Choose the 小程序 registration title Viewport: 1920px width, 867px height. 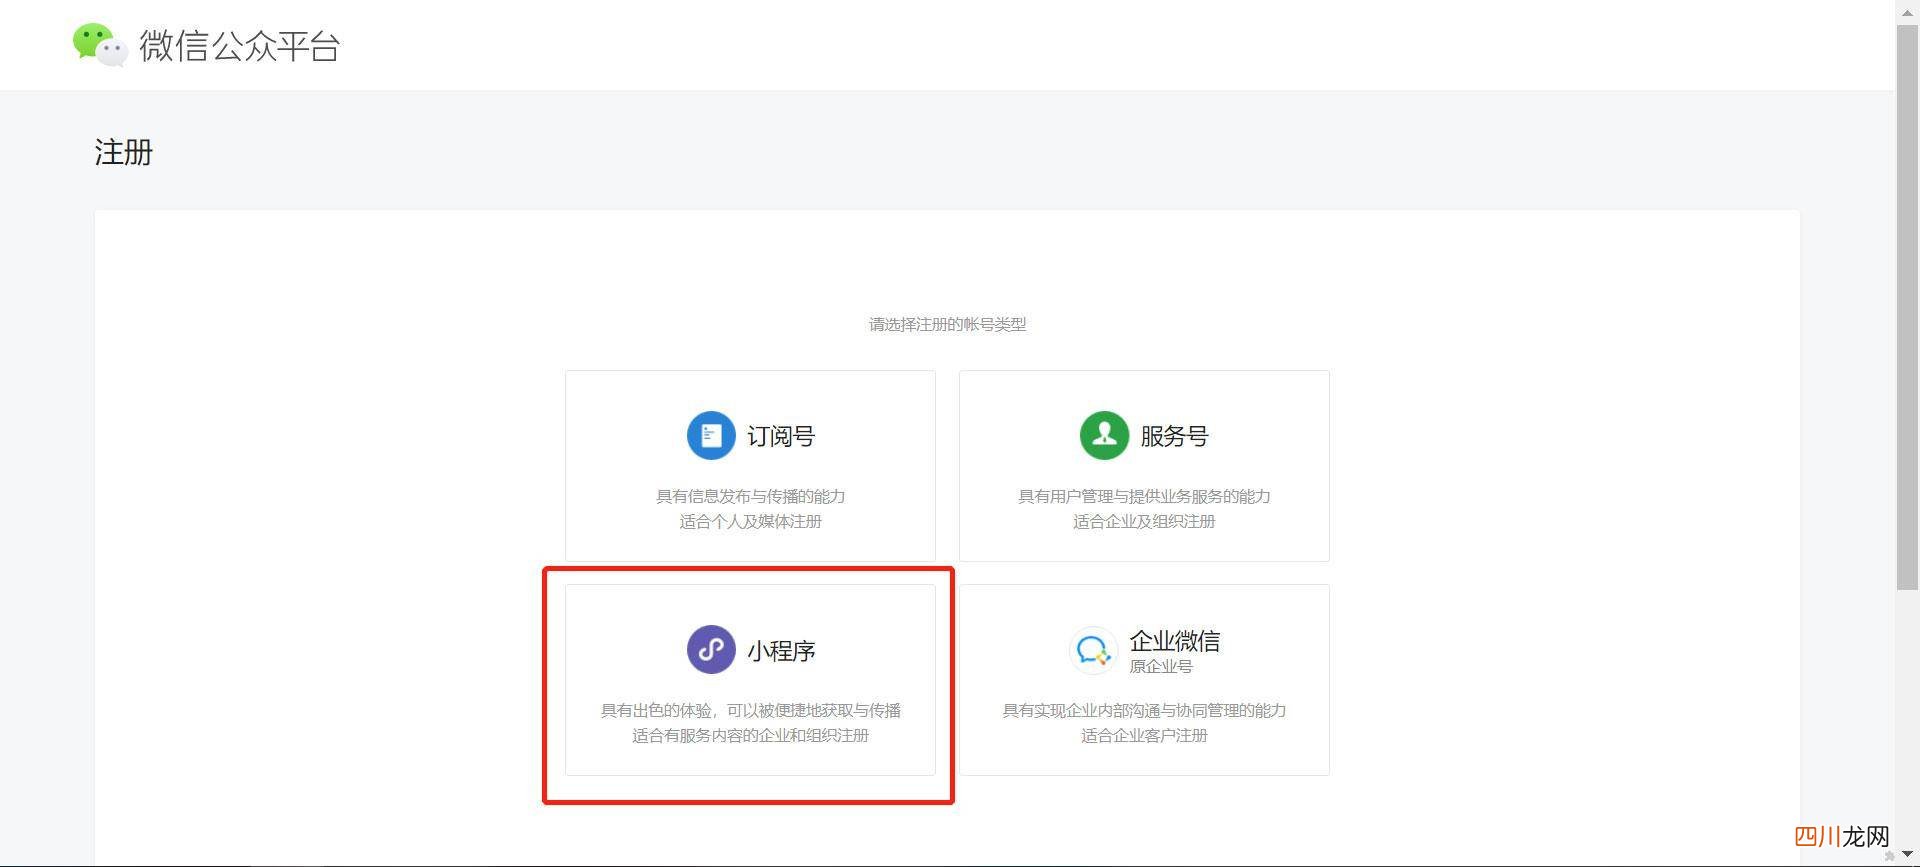click(781, 651)
